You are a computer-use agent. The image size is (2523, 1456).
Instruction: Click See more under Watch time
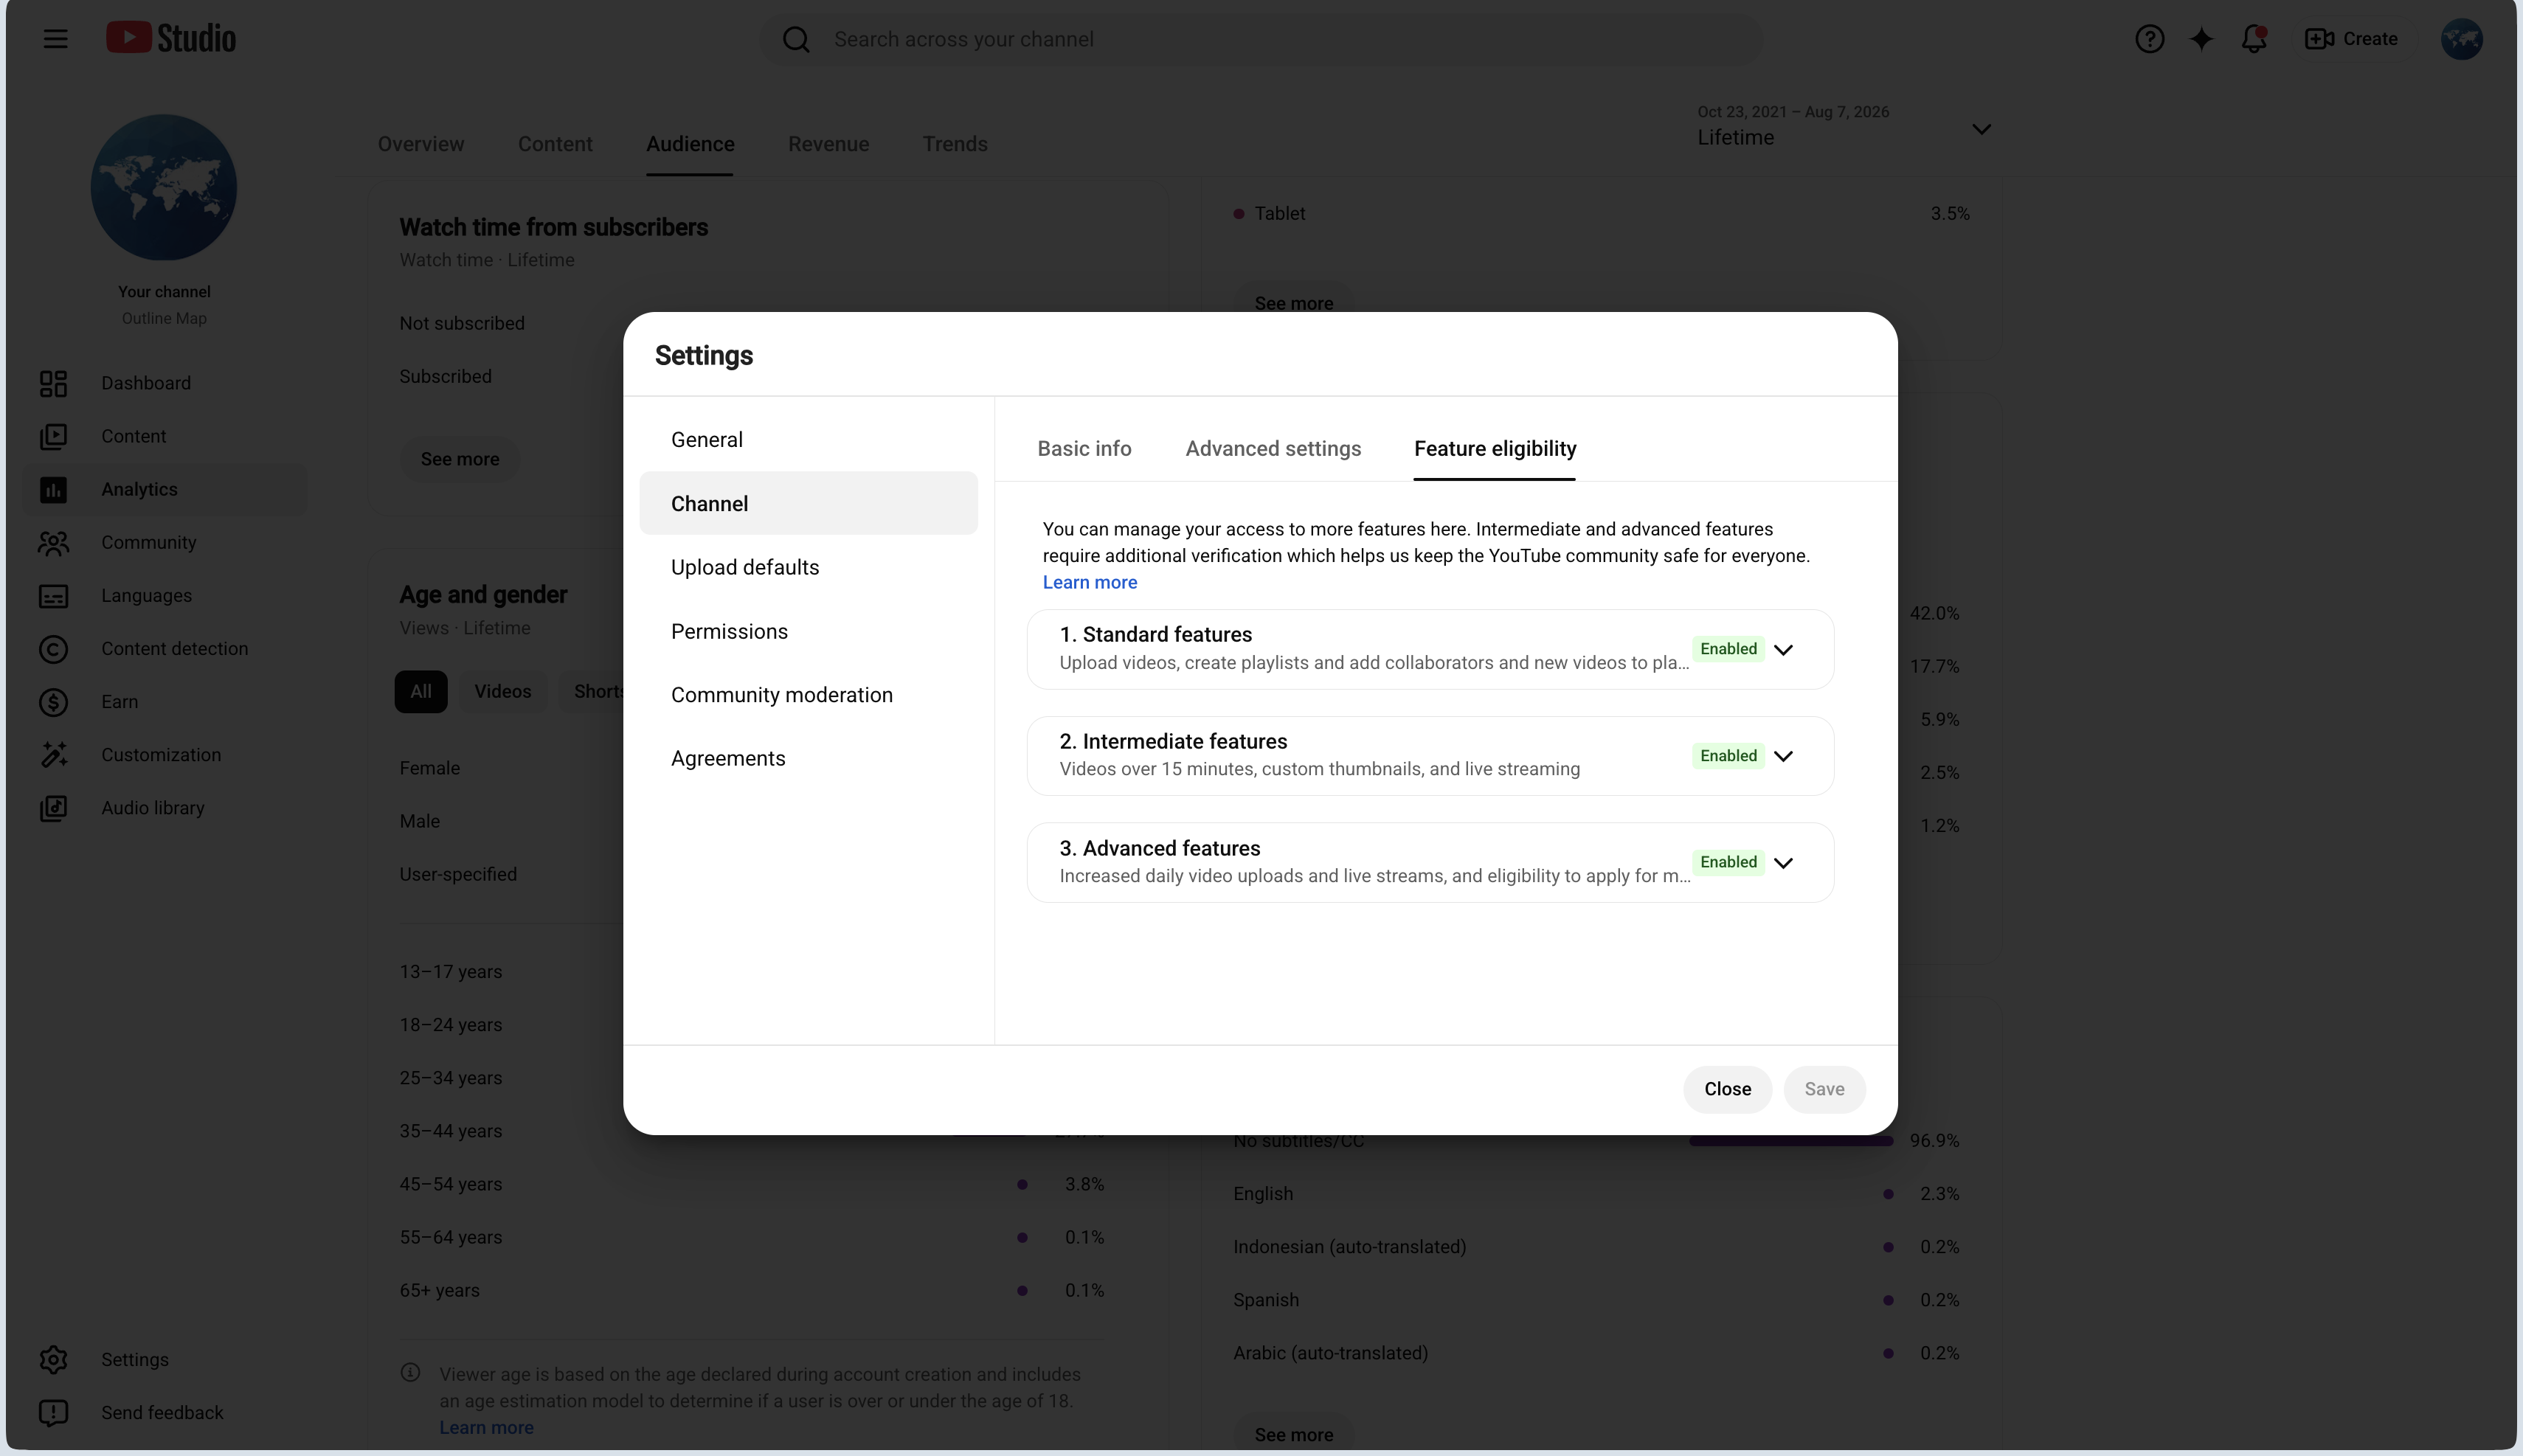pos(460,459)
